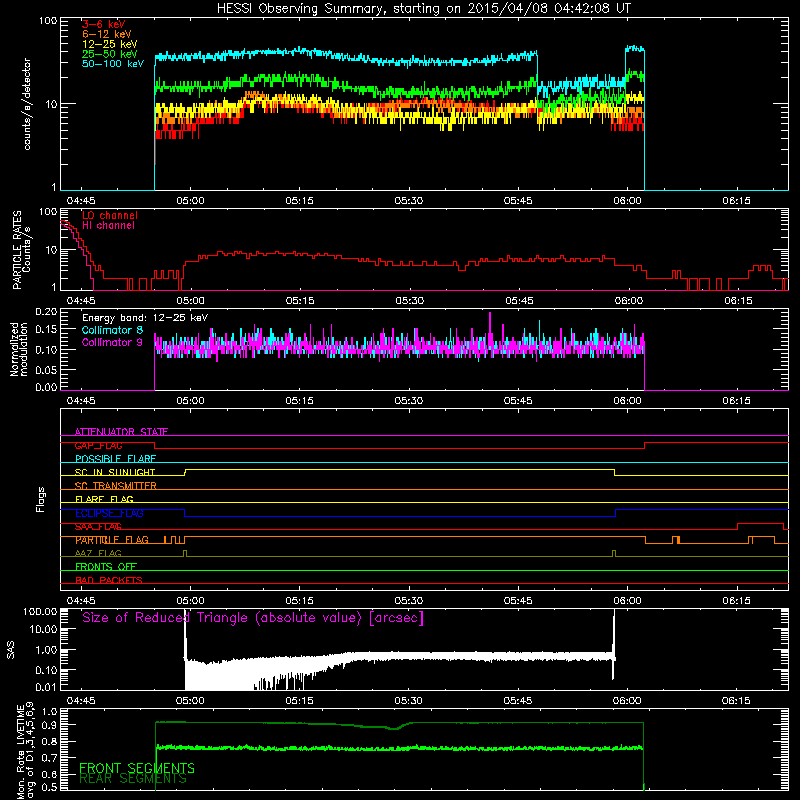Select the 25-50 keV legend label
The height and width of the screenshot is (800, 800).
tap(110, 54)
